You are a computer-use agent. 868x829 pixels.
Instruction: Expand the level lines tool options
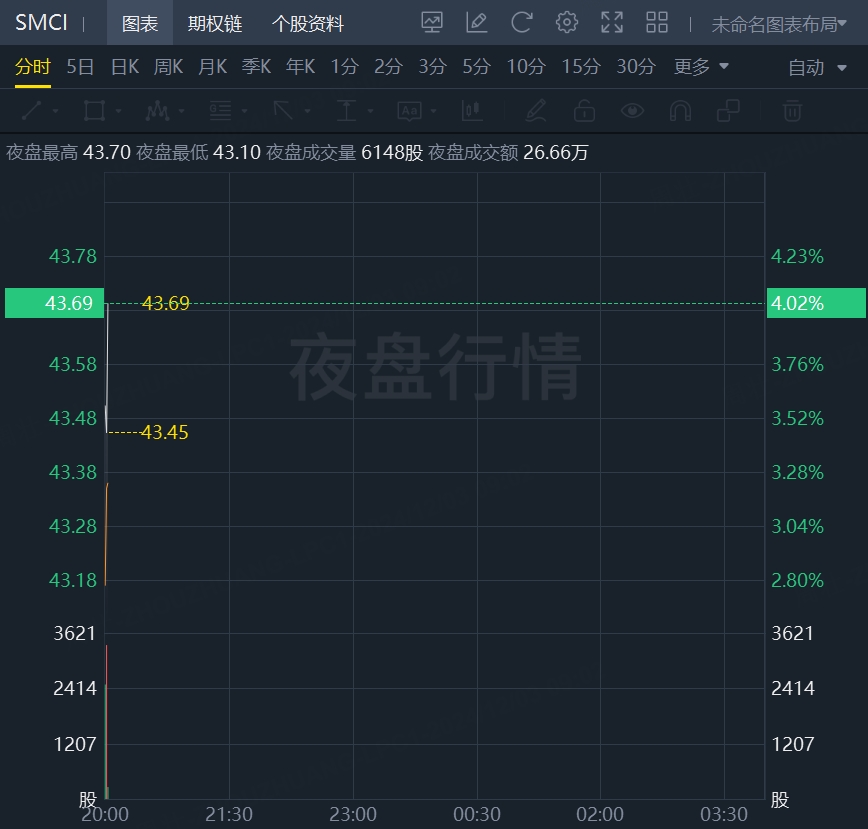pyautogui.click(x=245, y=111)
